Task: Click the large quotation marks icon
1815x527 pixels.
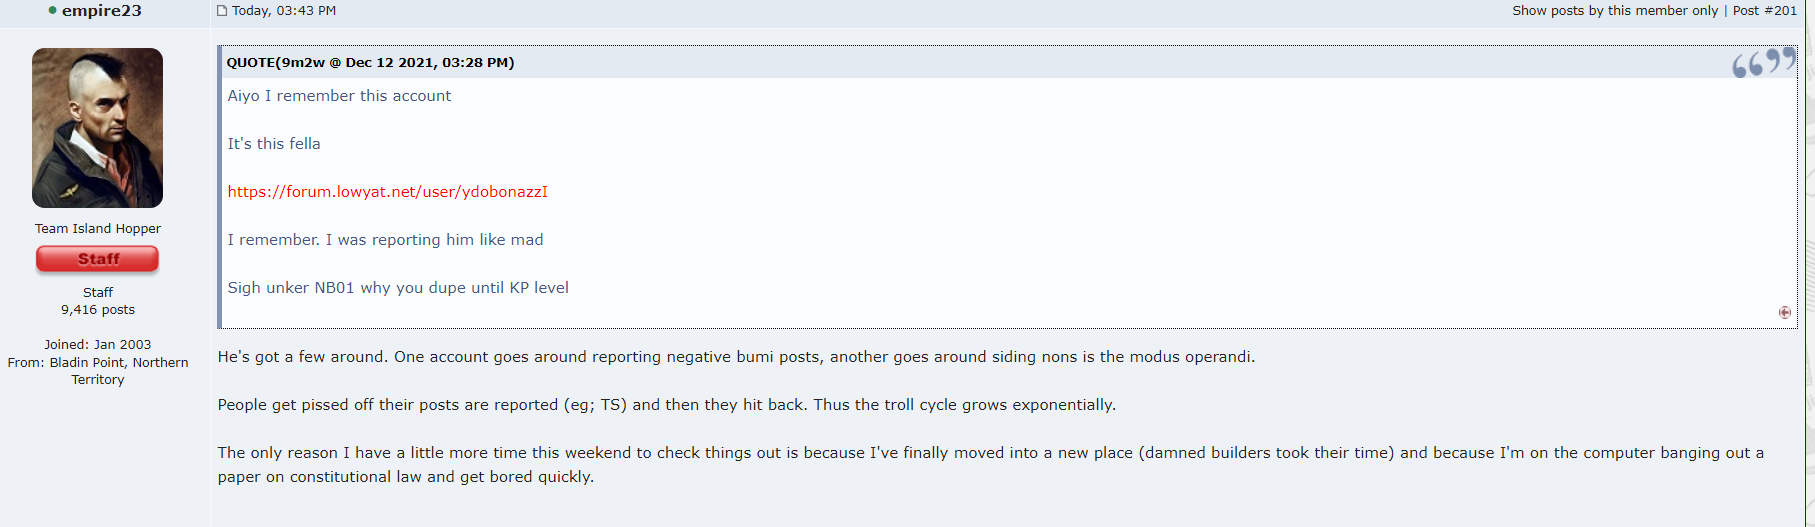Action: (x=1763, y=63)
